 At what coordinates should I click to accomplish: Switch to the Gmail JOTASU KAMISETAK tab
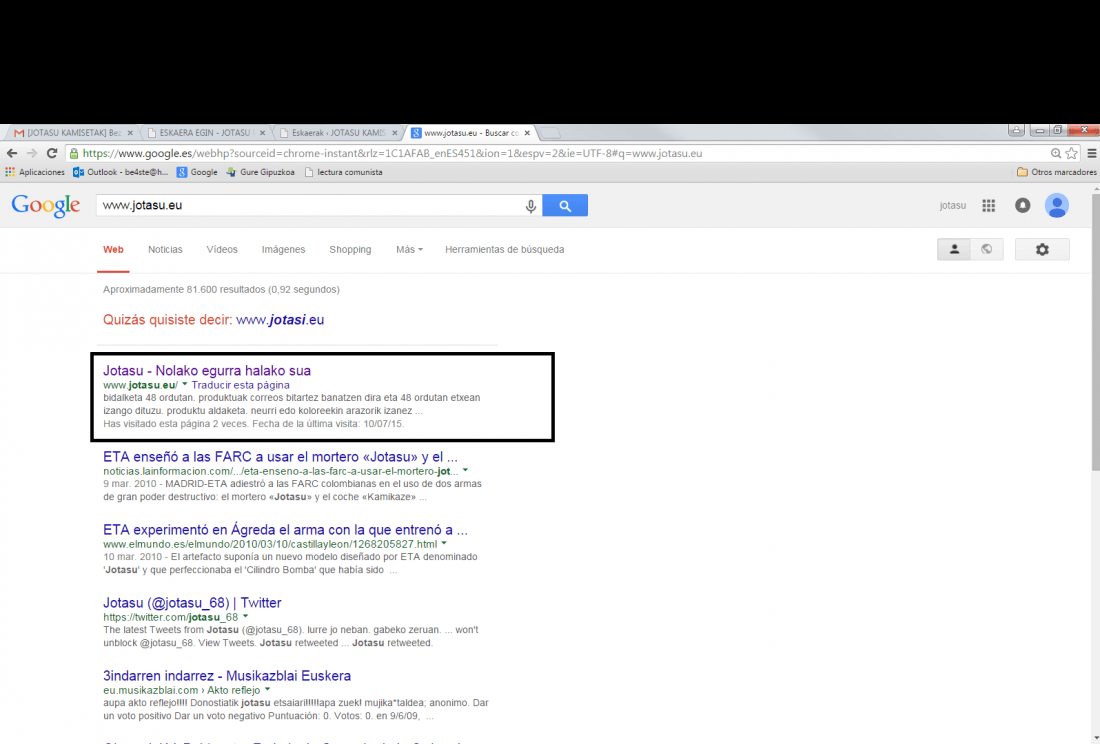pyautogui.click(x=68, y=133)
